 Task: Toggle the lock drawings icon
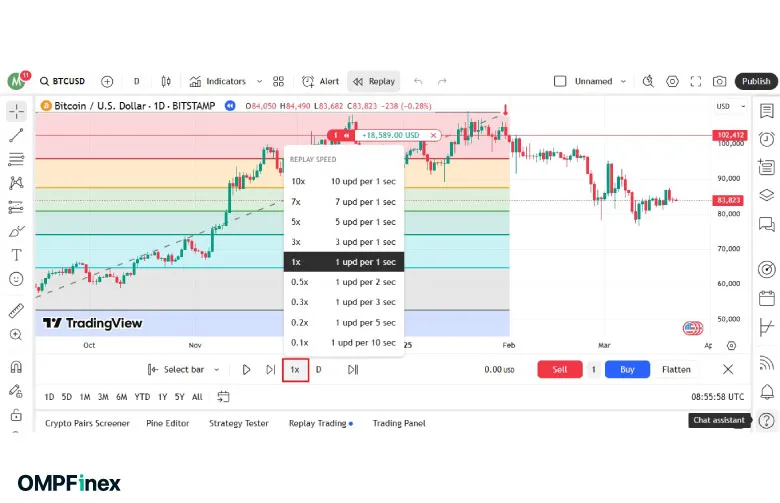click(x=16, y=414)
